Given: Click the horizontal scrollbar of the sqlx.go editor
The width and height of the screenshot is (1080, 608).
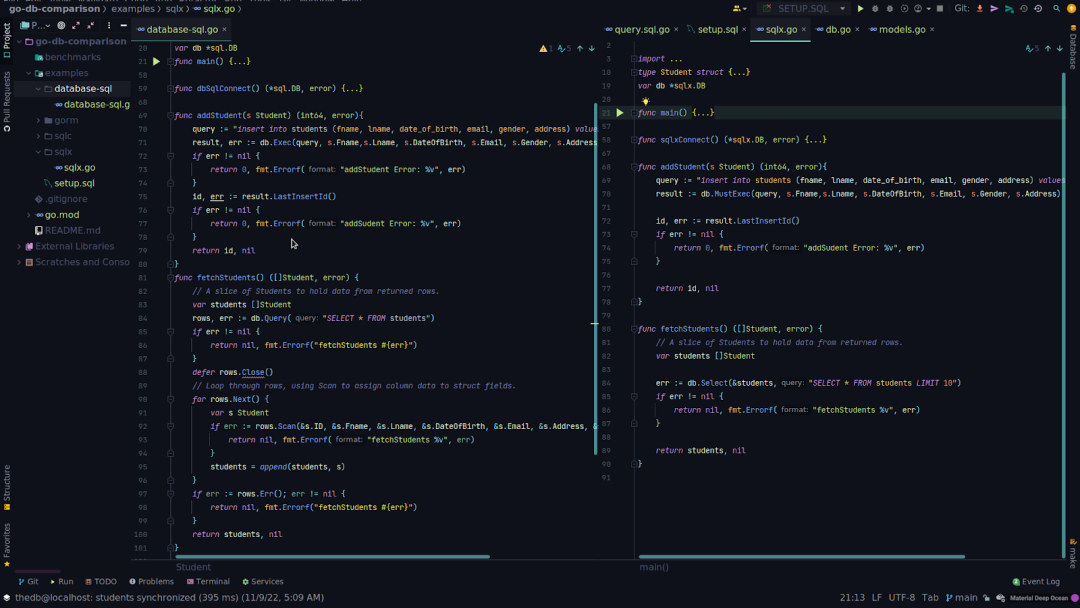Looking at the screenshot, I should point(802,556).
